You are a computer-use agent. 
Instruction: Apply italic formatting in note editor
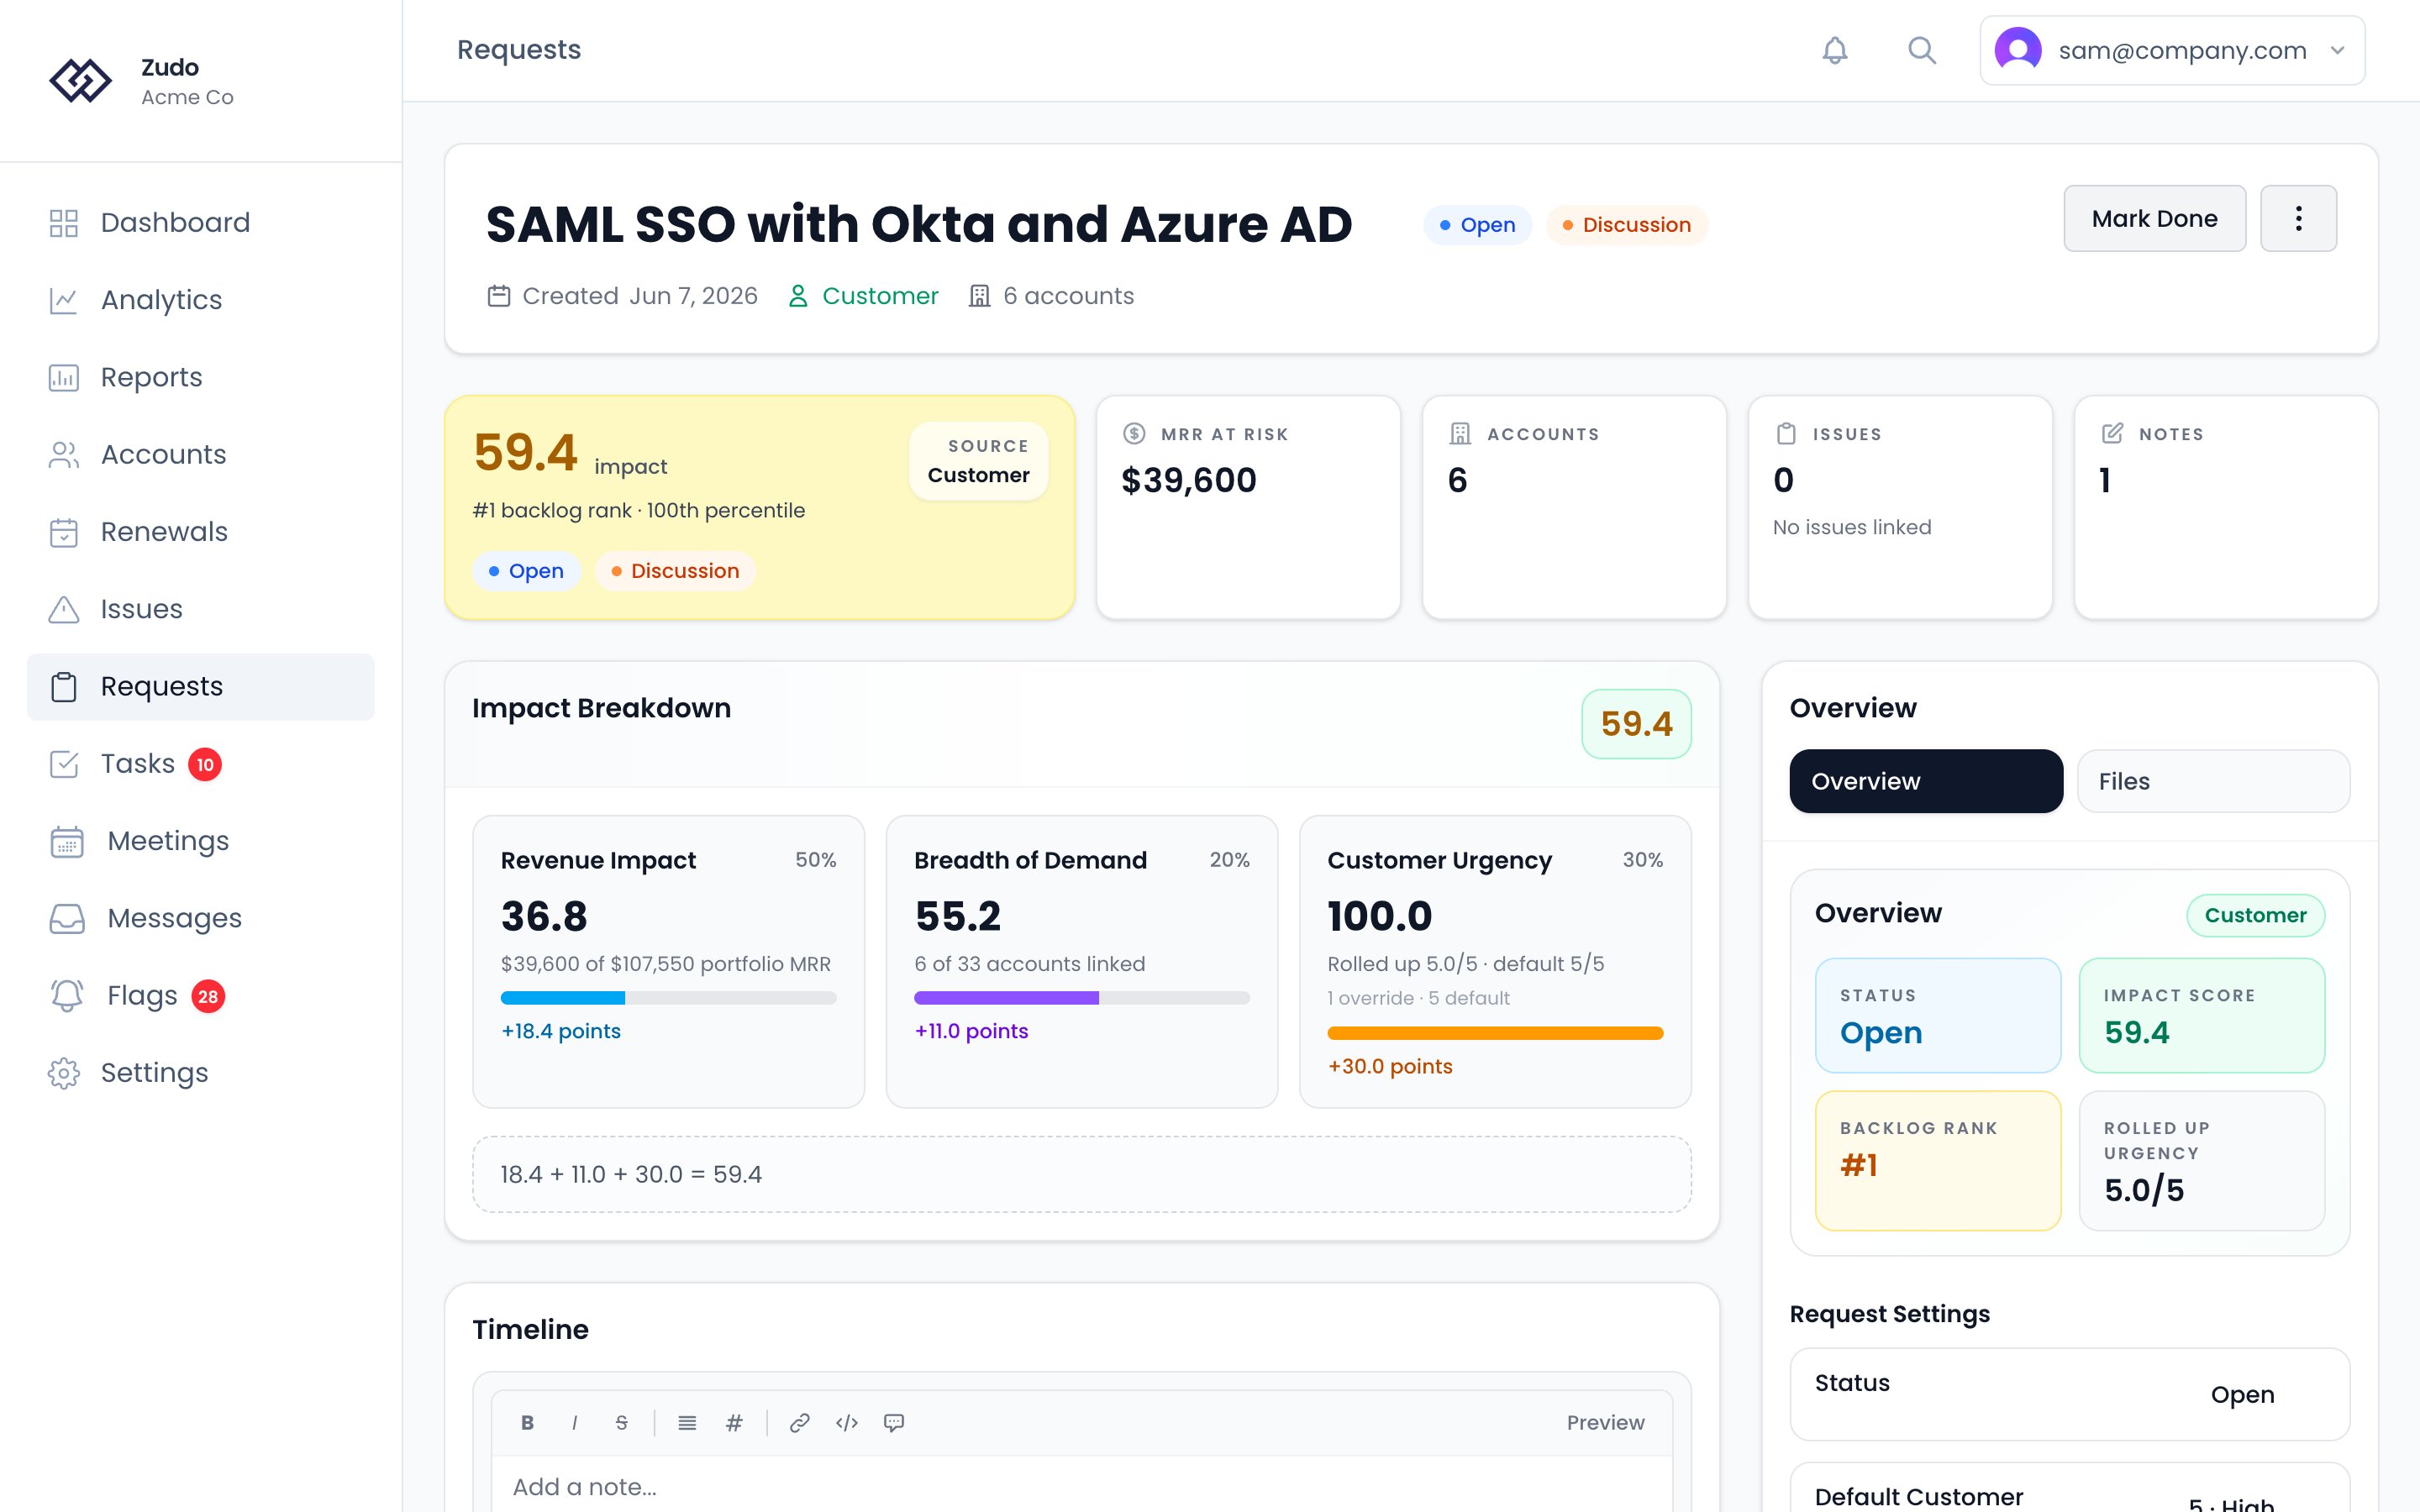click(x=574, y=1422)
